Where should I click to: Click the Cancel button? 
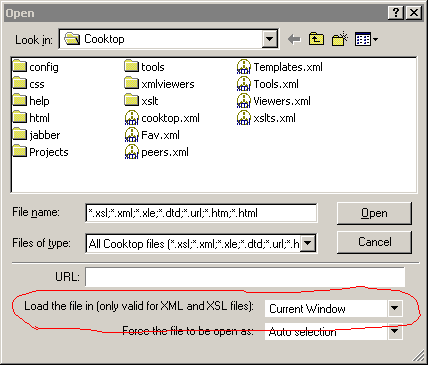pyautogui.click(x=374, y=242)
